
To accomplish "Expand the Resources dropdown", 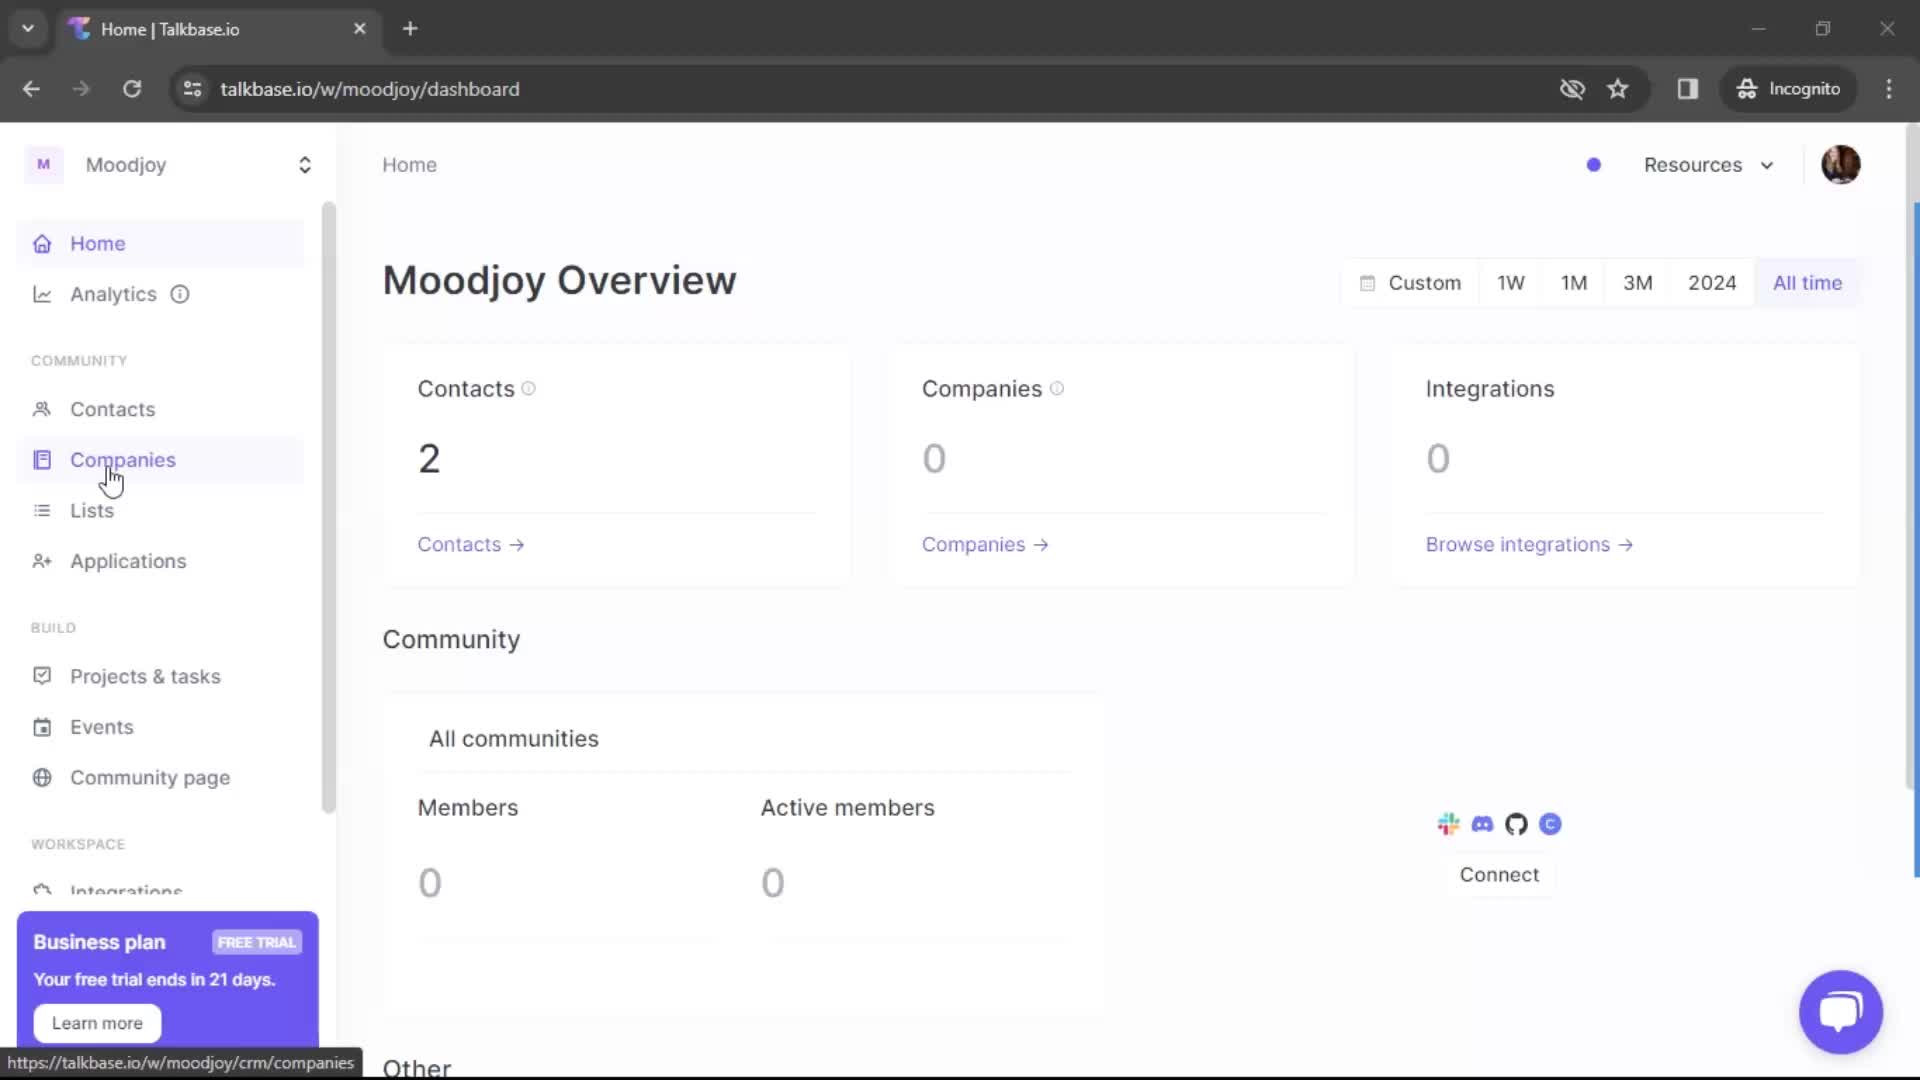I will [1708, 165].
